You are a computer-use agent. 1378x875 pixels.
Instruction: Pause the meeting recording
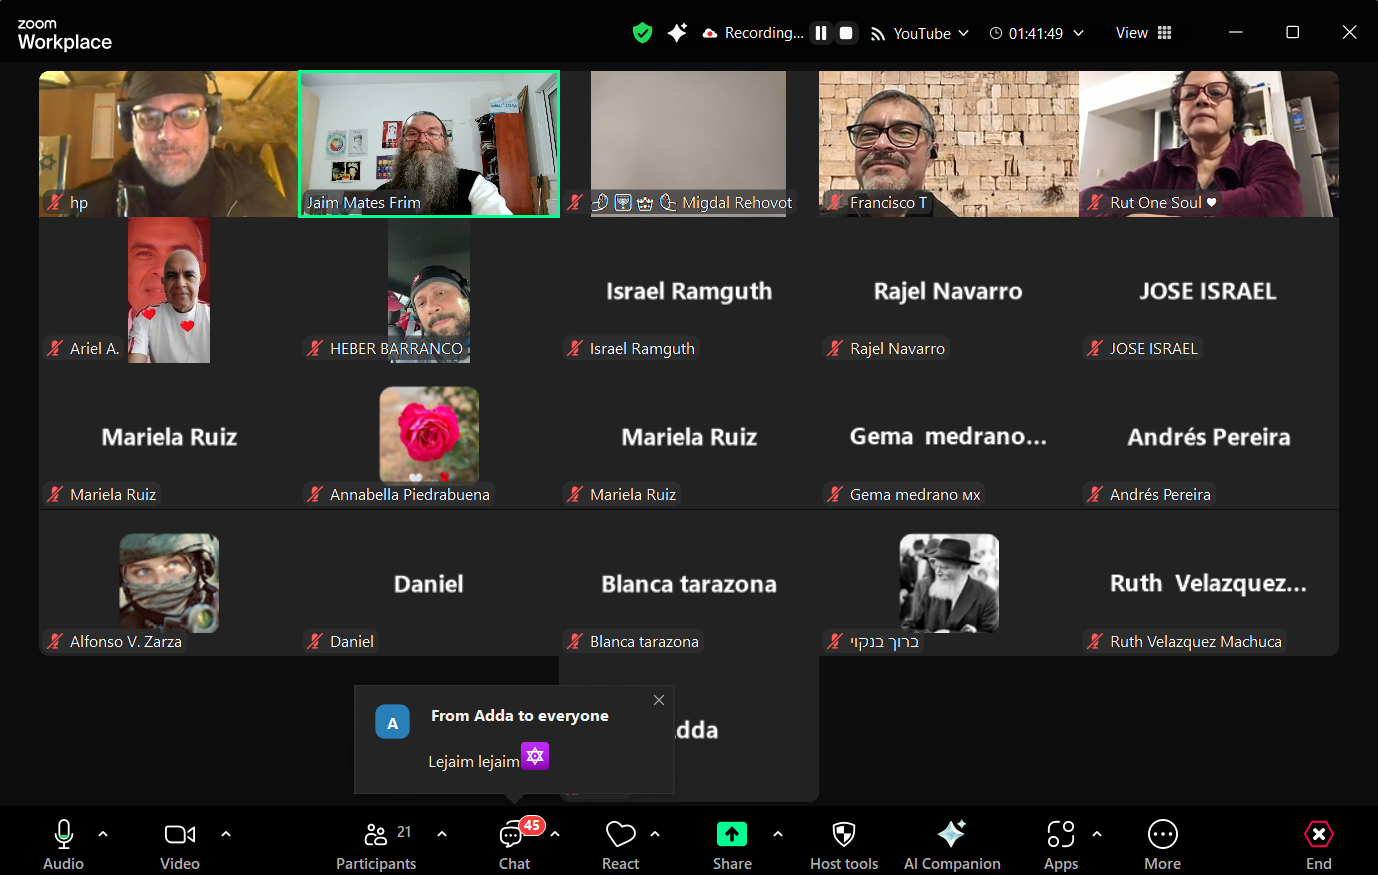tap(821, 33)
